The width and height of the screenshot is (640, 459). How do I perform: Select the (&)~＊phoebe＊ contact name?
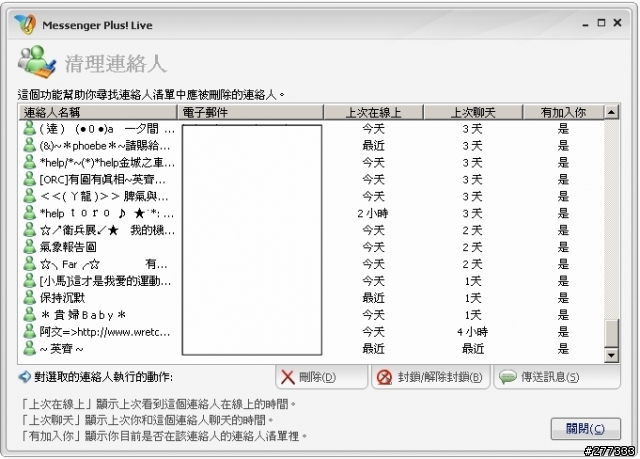tap(105, 146)
